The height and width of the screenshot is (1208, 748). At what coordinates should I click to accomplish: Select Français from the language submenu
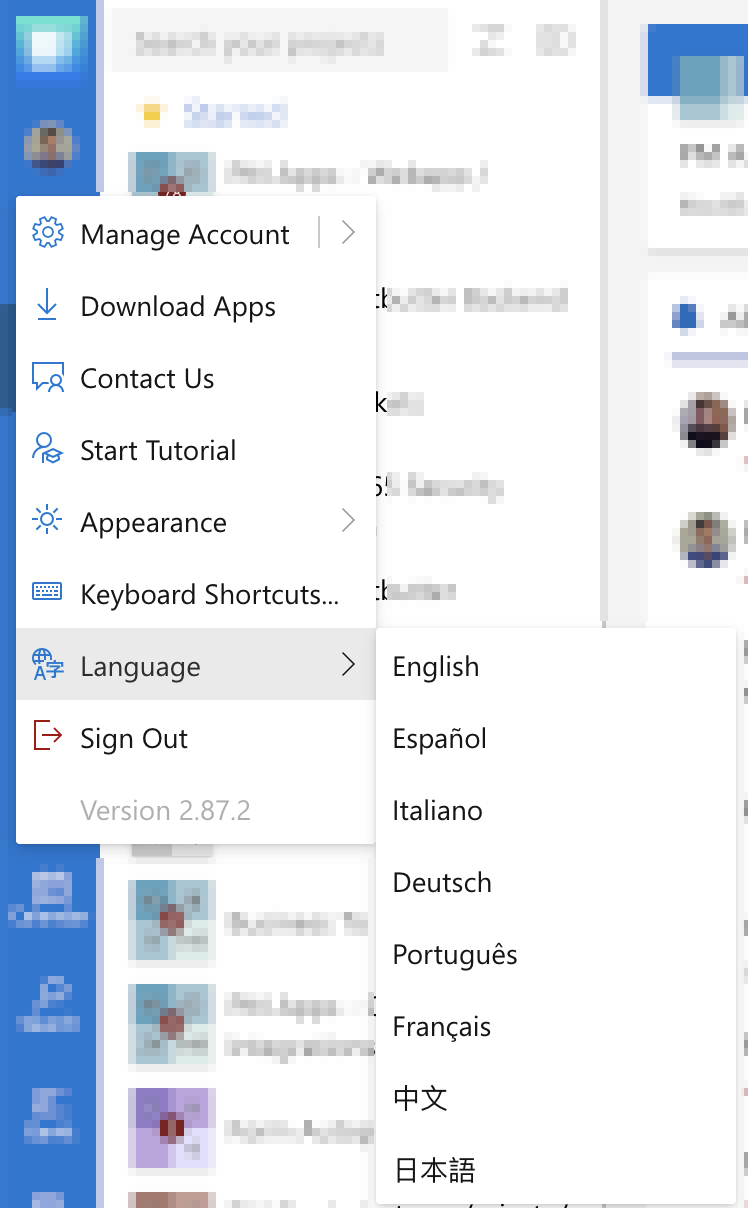point(442,1027)
